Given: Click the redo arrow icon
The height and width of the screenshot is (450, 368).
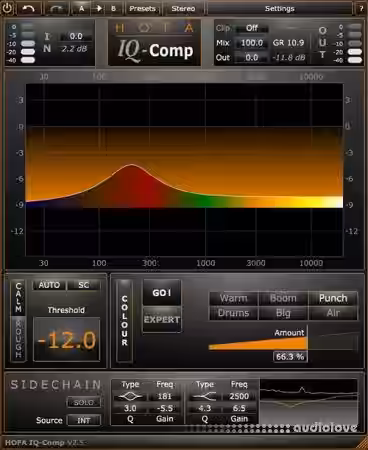Looking at the screenshot, I should point(56,9).
